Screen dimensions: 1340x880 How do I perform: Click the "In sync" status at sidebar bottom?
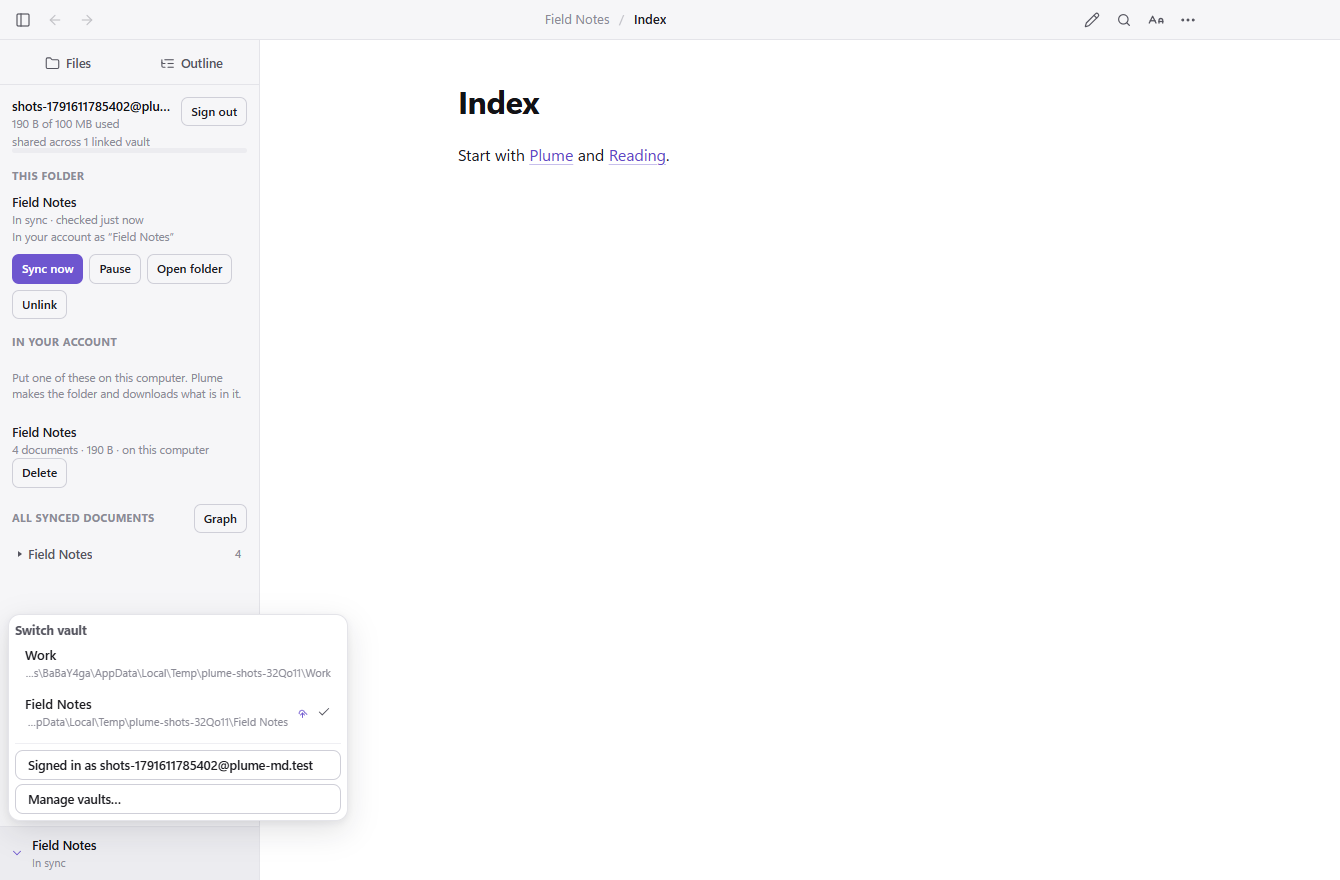click(x=49, y=863)
